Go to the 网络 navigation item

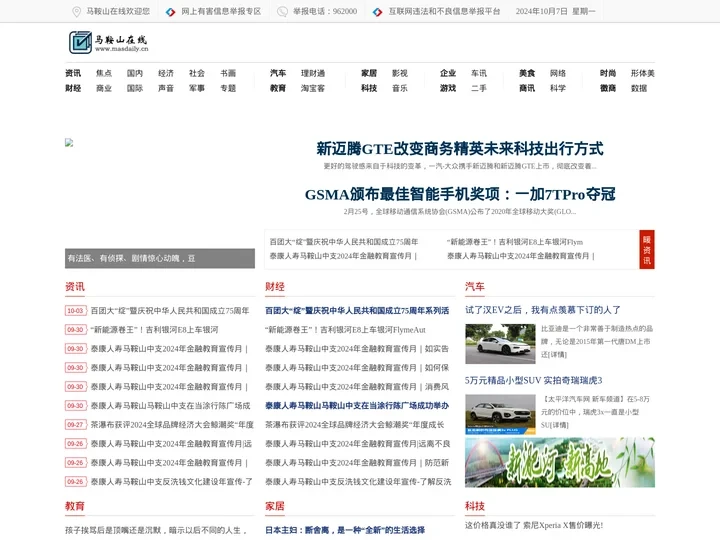557,73
